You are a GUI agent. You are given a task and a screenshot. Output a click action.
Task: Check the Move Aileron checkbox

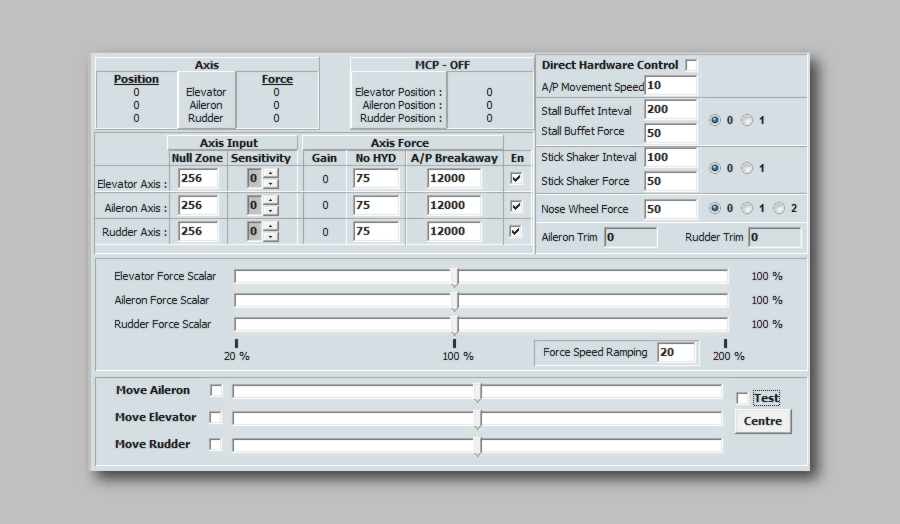tap(216, 391)
